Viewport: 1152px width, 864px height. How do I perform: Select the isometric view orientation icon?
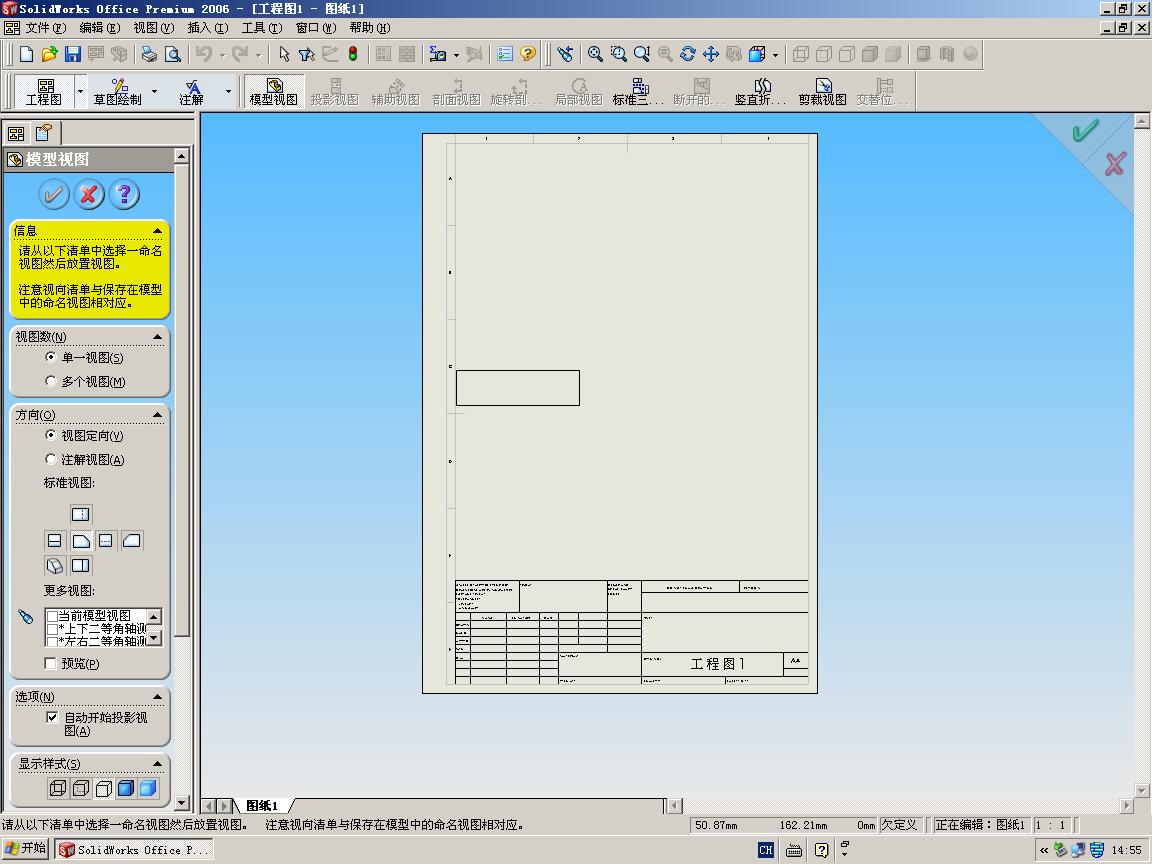(54, 566)
